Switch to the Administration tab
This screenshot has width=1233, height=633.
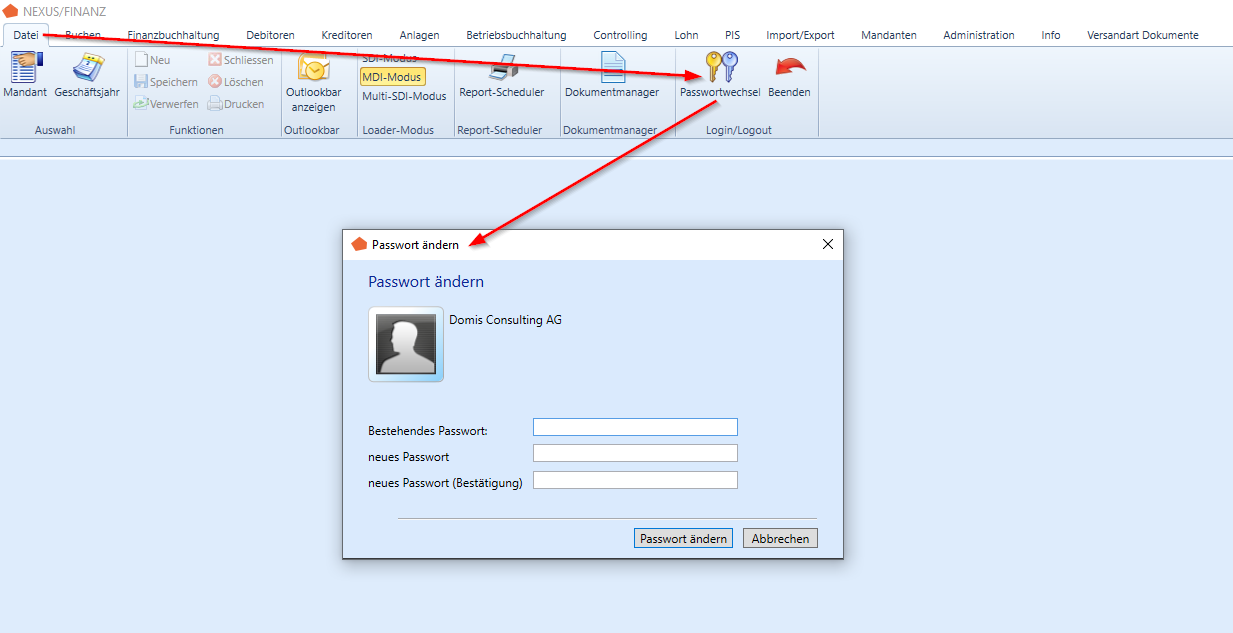(979, 35)
